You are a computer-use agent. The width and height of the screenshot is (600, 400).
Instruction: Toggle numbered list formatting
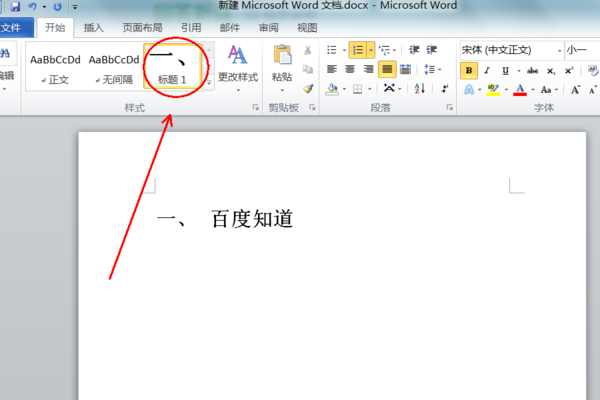click(358, 50)
